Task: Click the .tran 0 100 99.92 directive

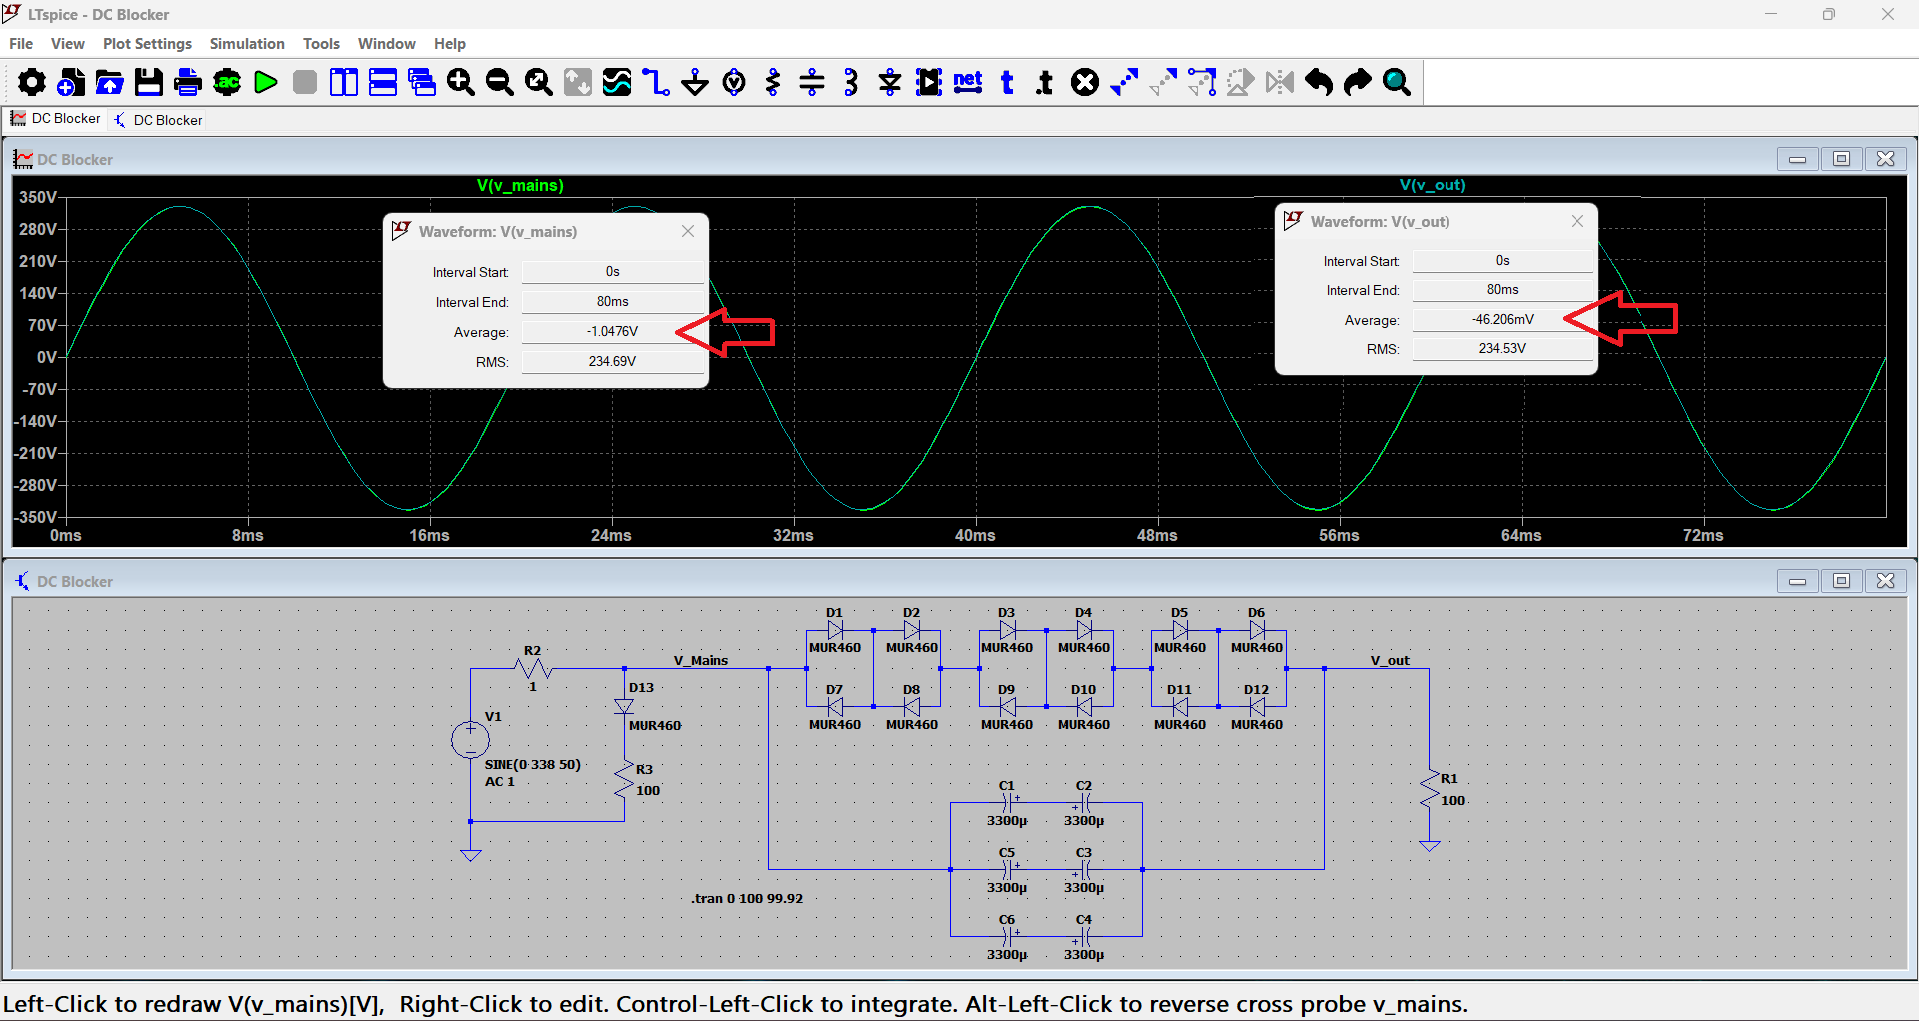Action: (747, 898)
